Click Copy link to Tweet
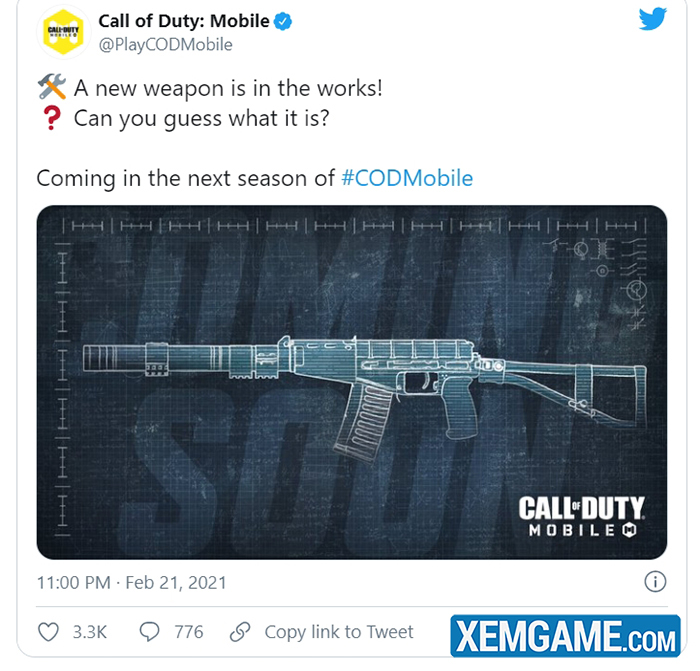Viewport: 700px width, 671px height. 339,632
